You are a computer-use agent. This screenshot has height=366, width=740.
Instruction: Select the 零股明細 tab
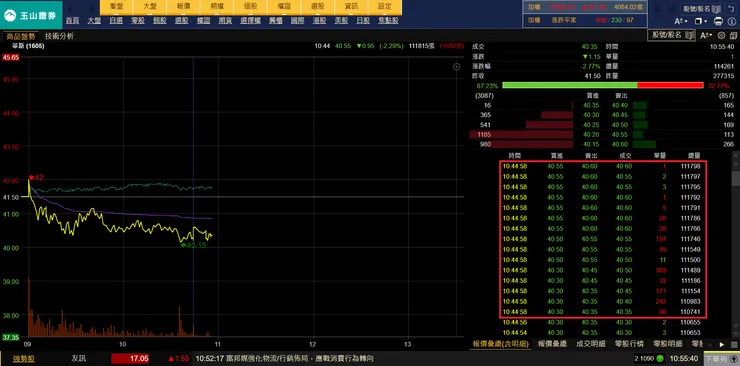pos(667,344)
